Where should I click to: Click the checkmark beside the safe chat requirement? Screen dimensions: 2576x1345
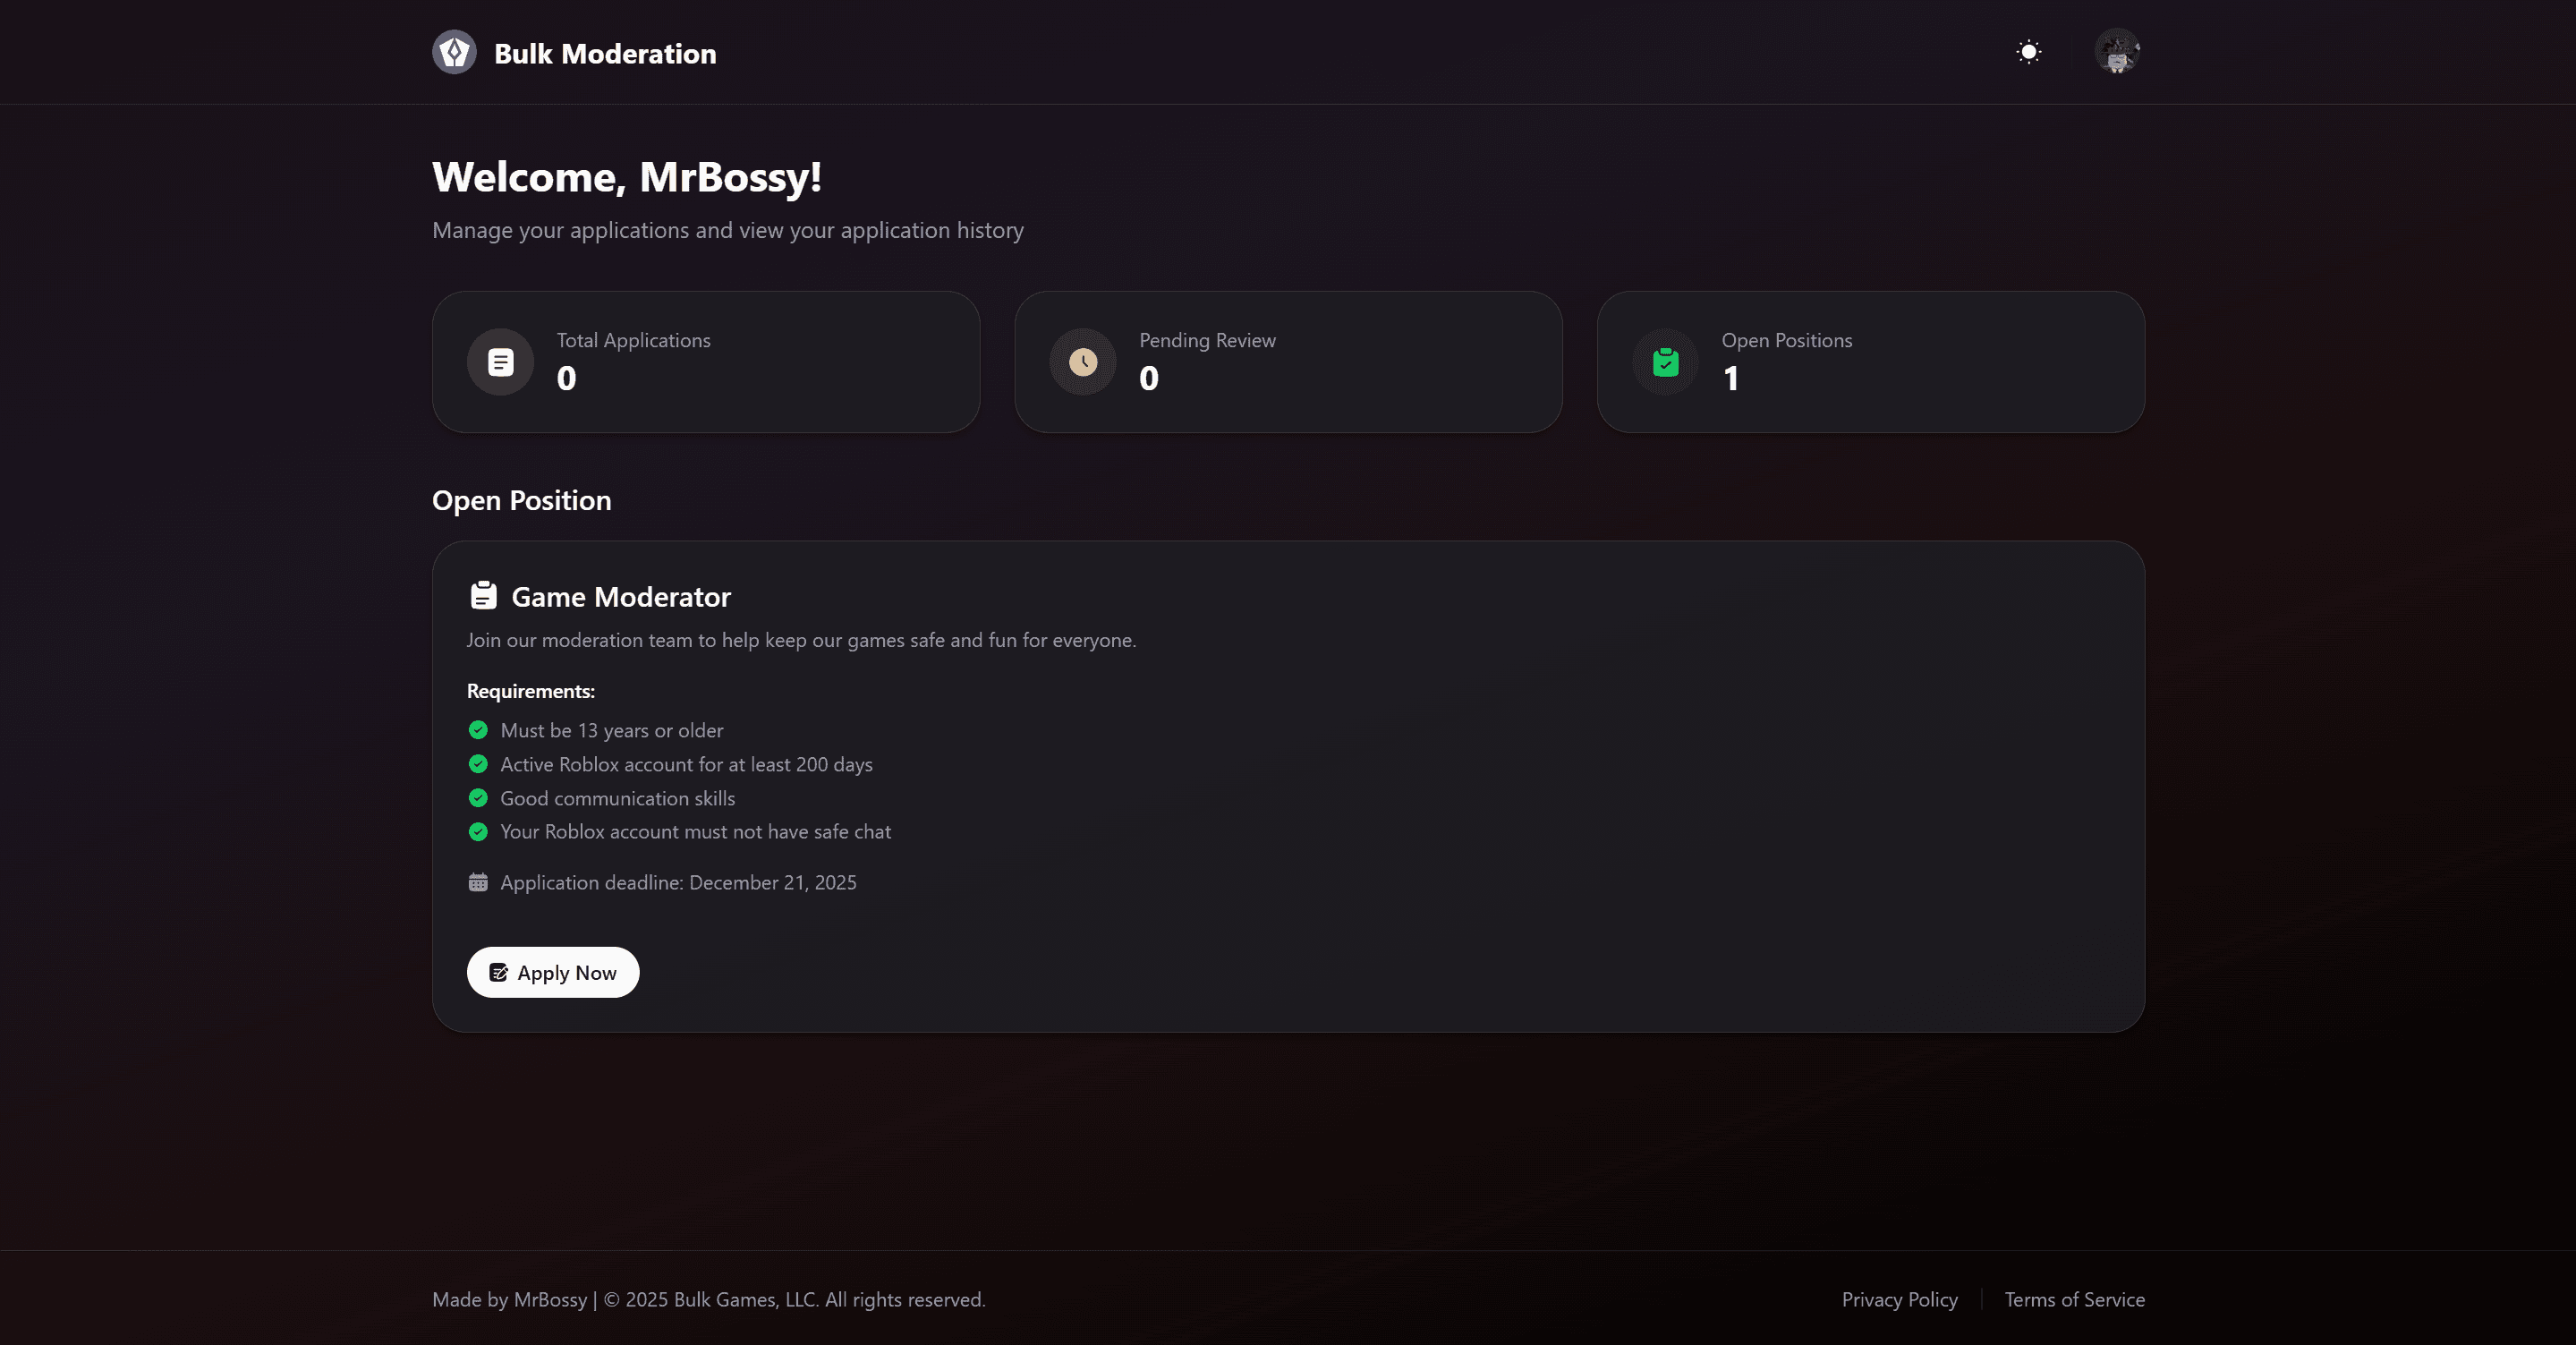click(477, 832)
